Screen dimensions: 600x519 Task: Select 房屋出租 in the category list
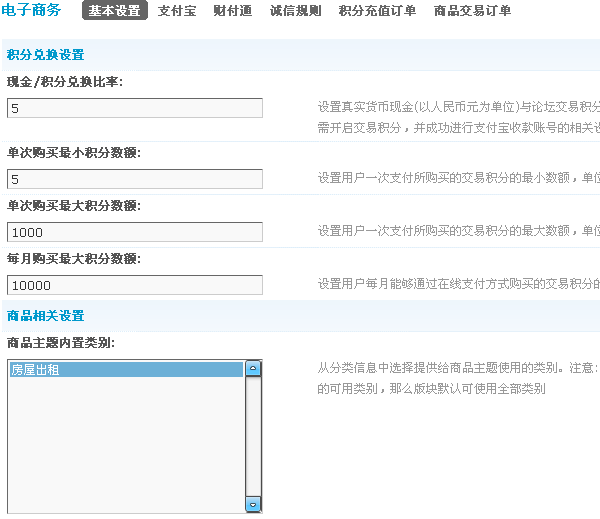[x=126, y=369]
